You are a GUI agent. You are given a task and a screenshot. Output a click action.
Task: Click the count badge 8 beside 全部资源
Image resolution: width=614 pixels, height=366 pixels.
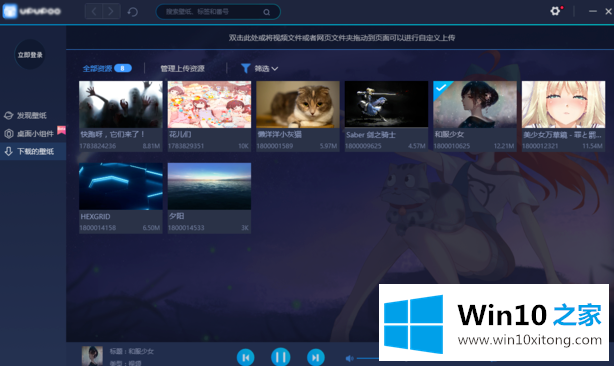pyautogui.click(x=123, y=69)
